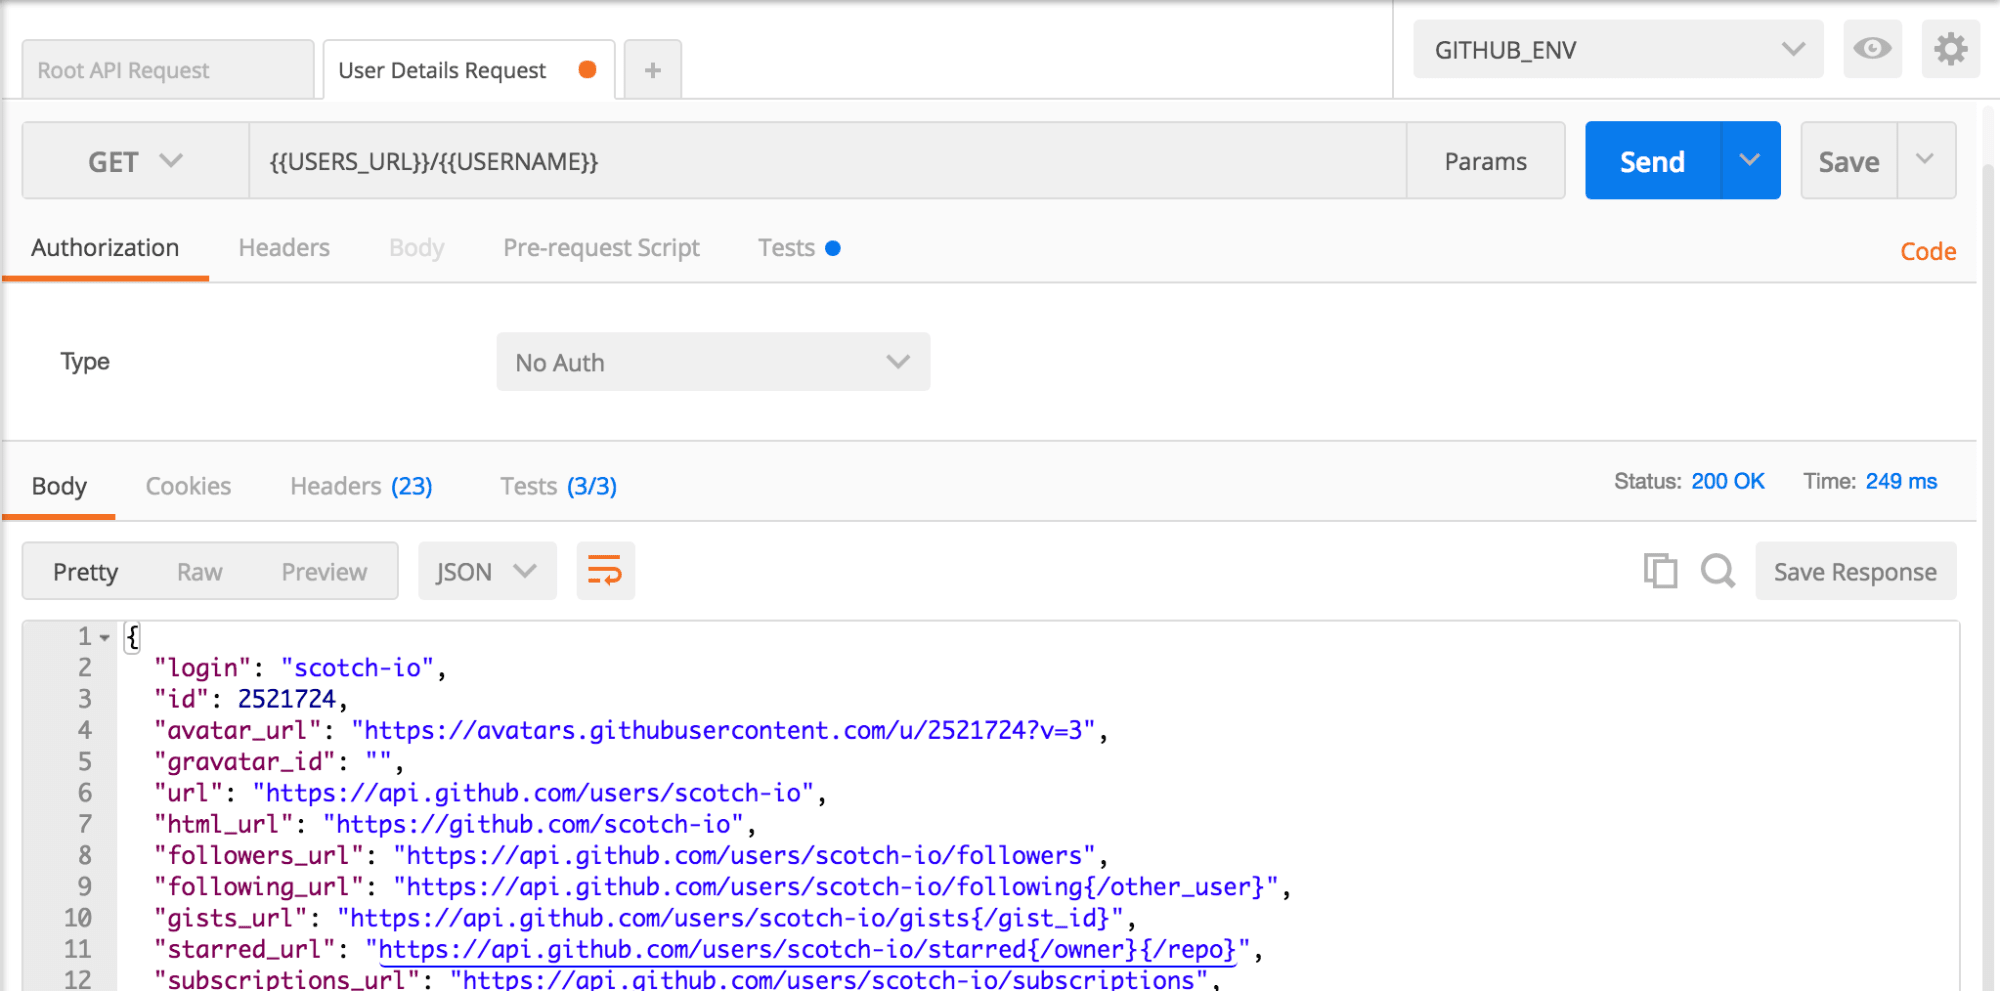Open the No Auth type dropdown
The image size is (2000, 991).
pos(713,362)
